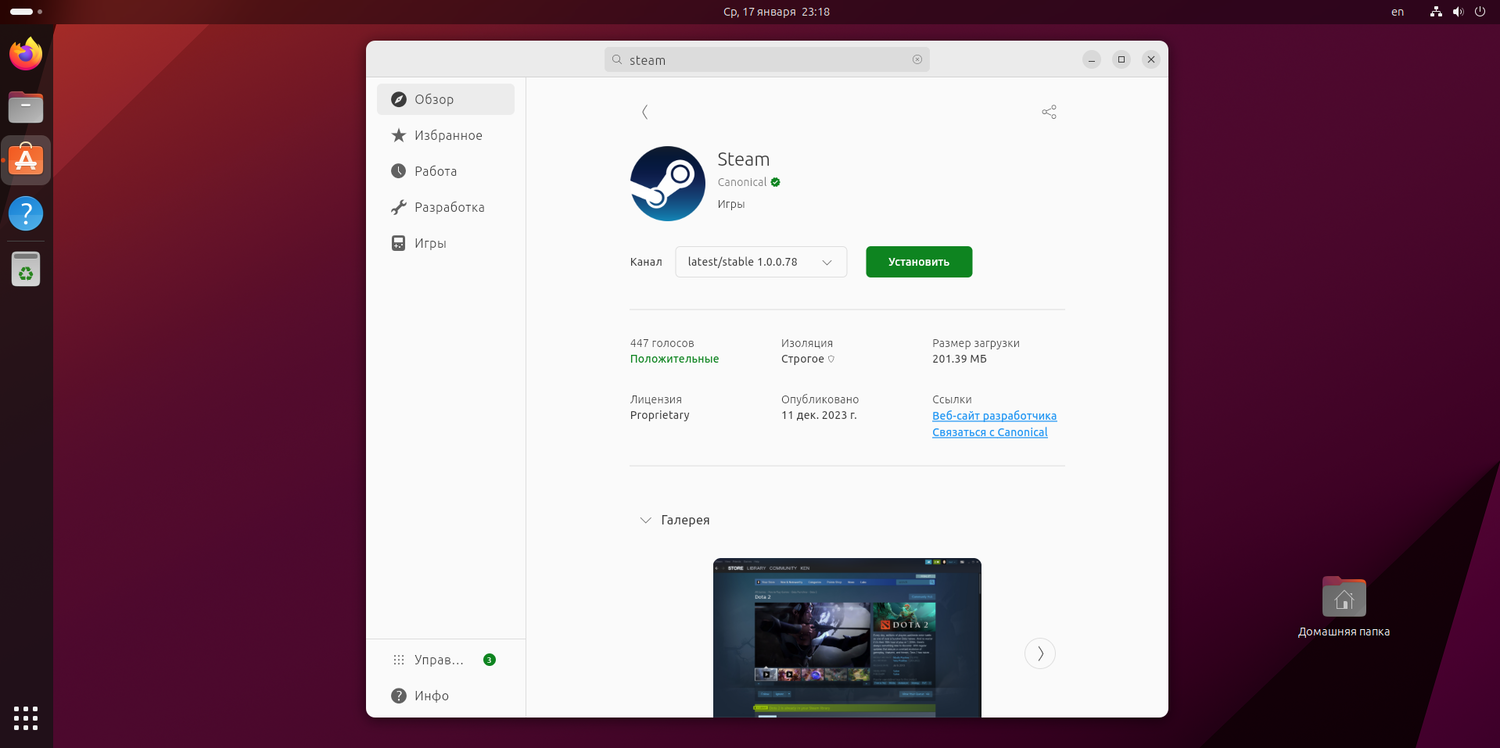Show applications grid in the dock
Screen dimensions: 1500x748
pyautogui.click(x=26, y=718)
